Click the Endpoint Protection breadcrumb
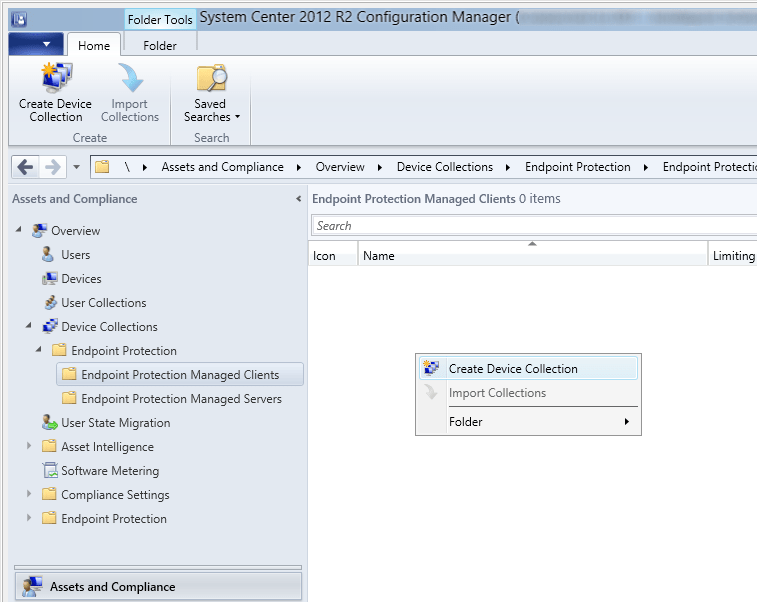 click(577, 167)
